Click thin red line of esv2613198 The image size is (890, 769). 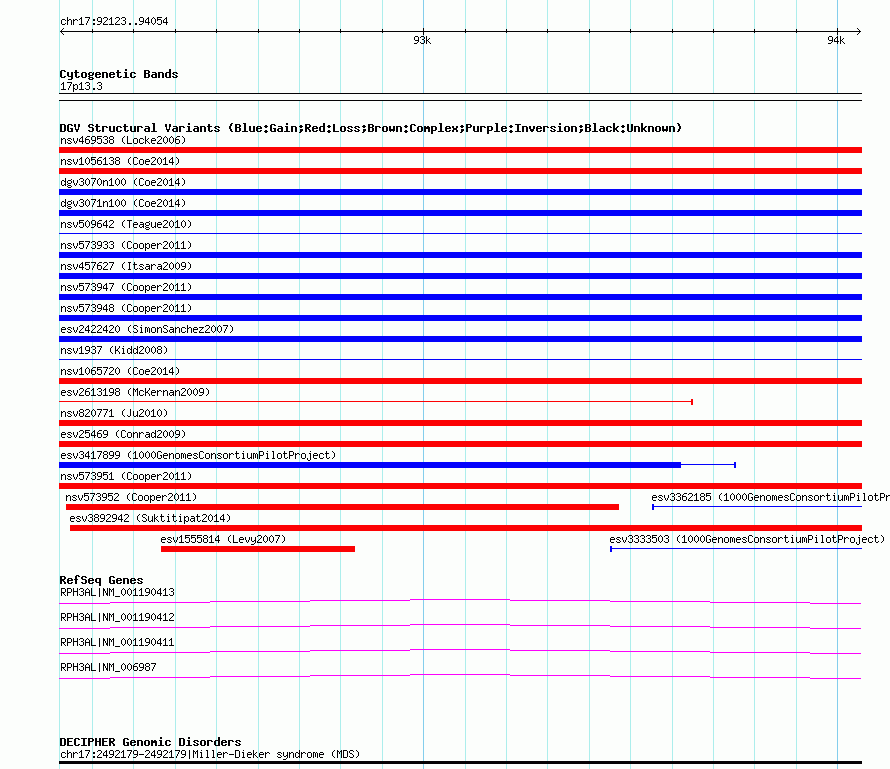(376, 402)
